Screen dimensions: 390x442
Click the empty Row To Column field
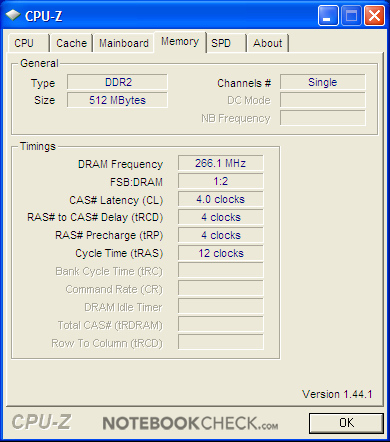pyautogui.click(x=221, y=342)
